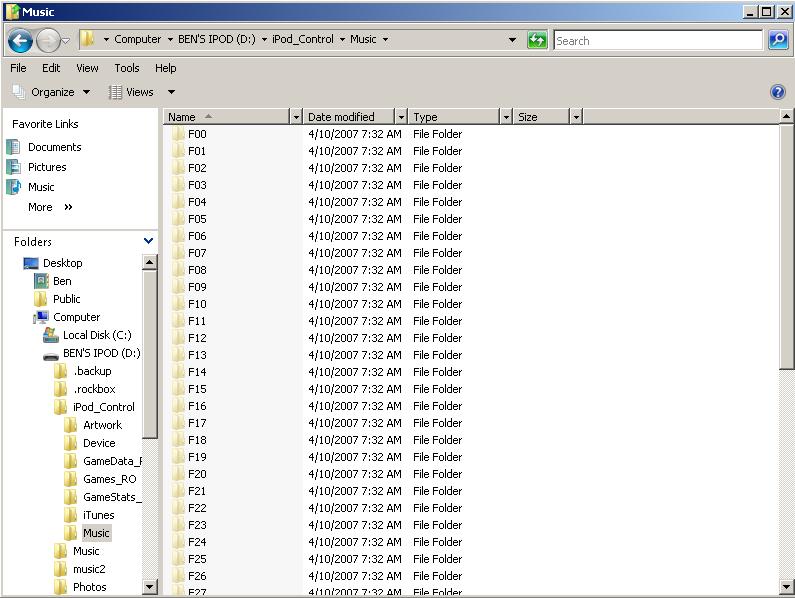The image size is (795, 598).
Task: Open the View menu
Action: tap(87, 68)
